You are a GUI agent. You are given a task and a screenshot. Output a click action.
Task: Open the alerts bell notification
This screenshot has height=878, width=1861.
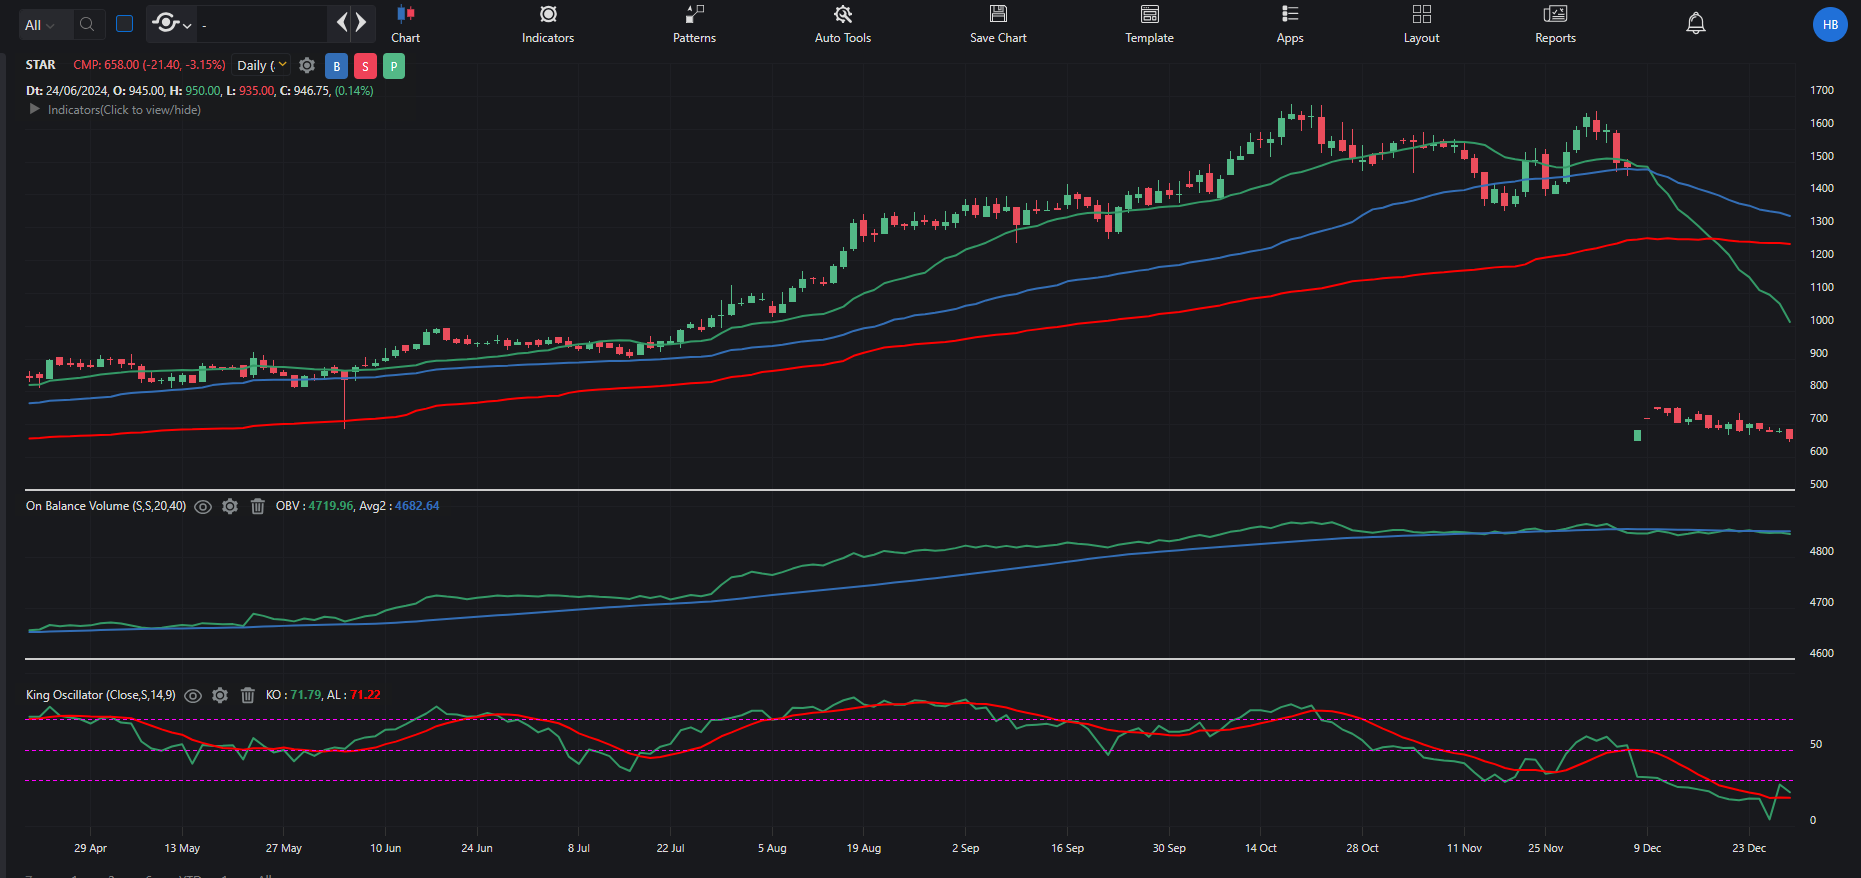[1696, 23]
